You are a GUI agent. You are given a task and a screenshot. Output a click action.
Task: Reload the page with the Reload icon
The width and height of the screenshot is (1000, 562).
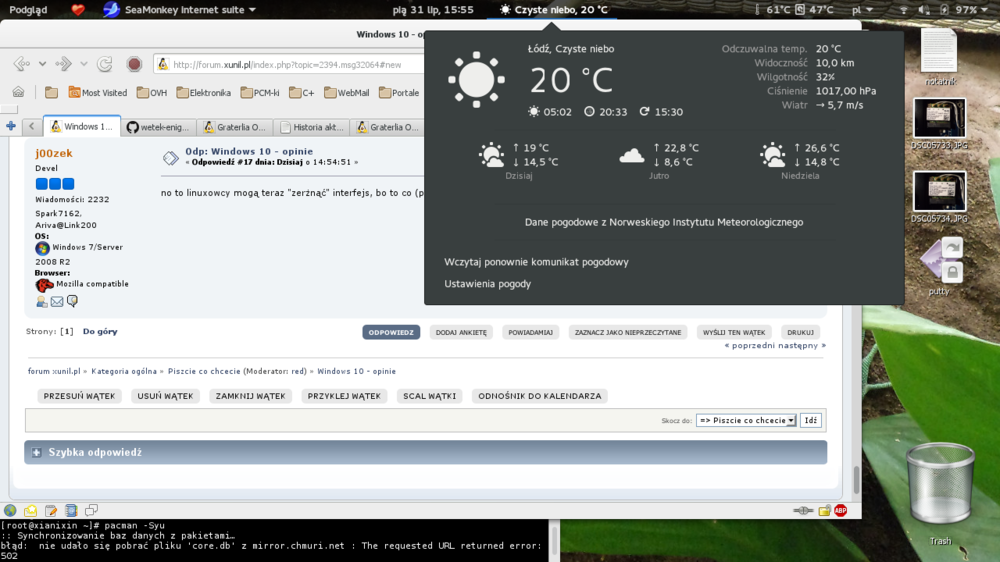tap(105, 64)
